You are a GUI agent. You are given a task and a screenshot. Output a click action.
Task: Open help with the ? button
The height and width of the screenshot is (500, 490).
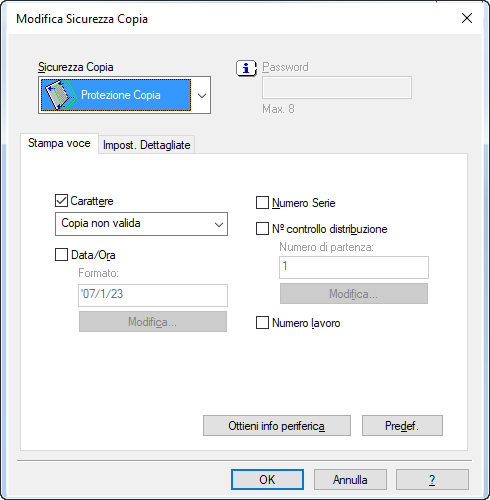pyautogui.click(x=432, y=480)
